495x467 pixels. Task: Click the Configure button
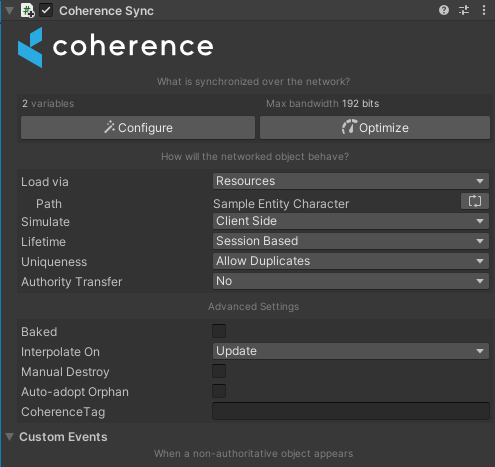point(138,128)
